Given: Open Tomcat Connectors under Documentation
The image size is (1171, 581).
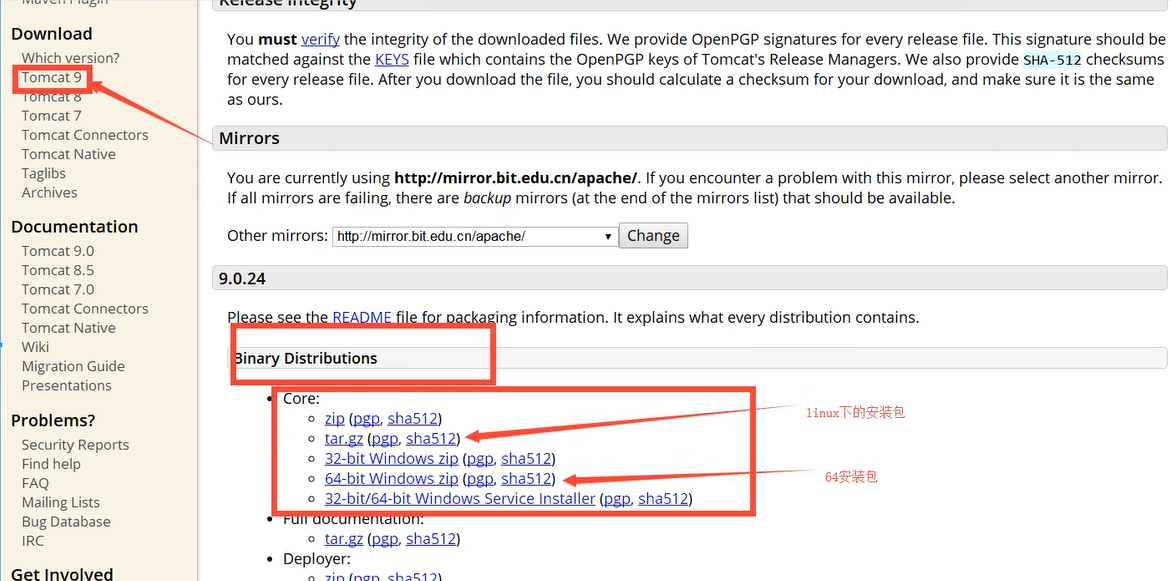Looking at the screenshot, I should coord(84,308).
